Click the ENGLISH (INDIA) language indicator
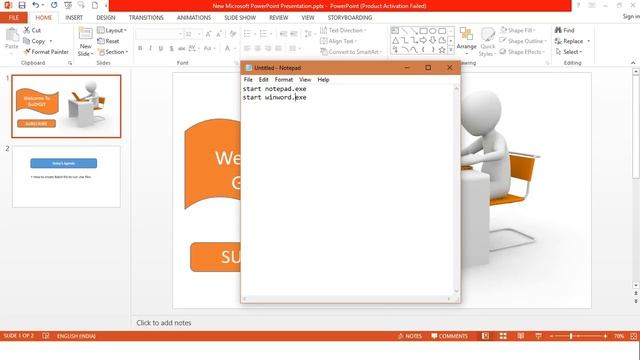Viewport: 640px width, 360px height. coord(76,336)
